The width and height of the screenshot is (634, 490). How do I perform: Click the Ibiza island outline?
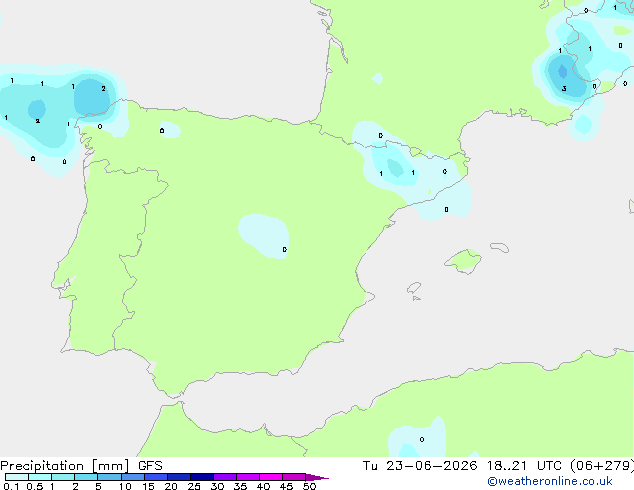click(x=414, y=288)
